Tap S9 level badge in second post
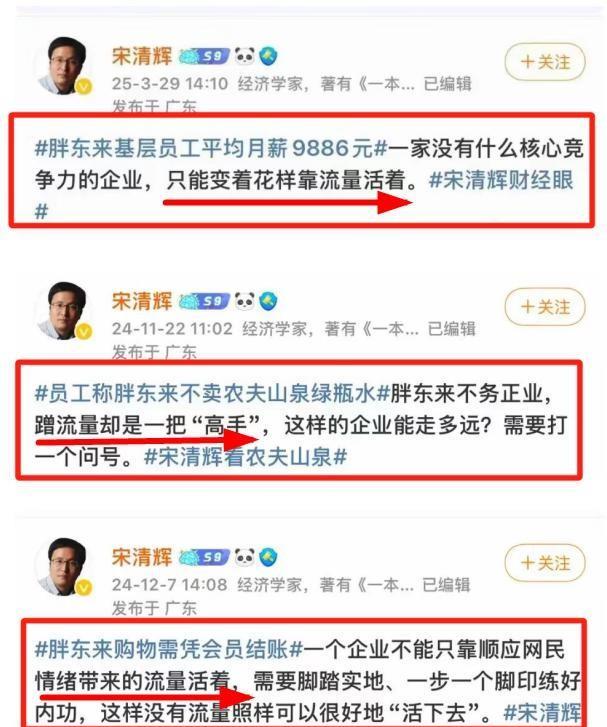Viewport: 607px width, 727px height. [x=204, y=301]
